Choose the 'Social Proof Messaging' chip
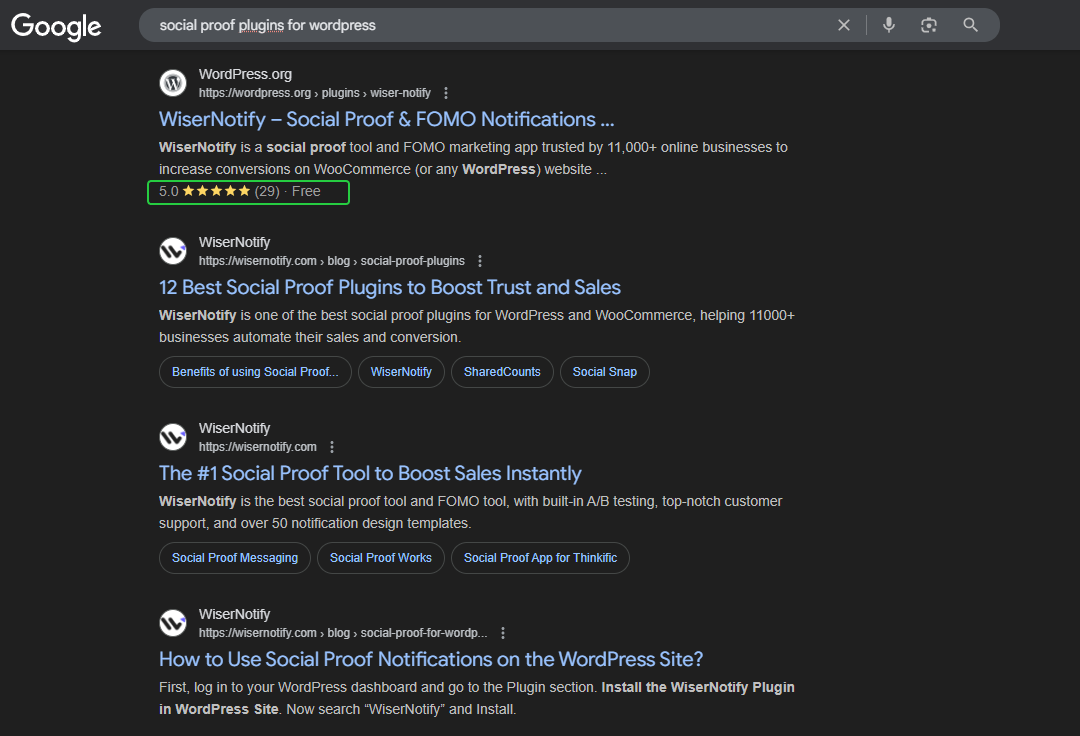 click(x=235, y=558)
